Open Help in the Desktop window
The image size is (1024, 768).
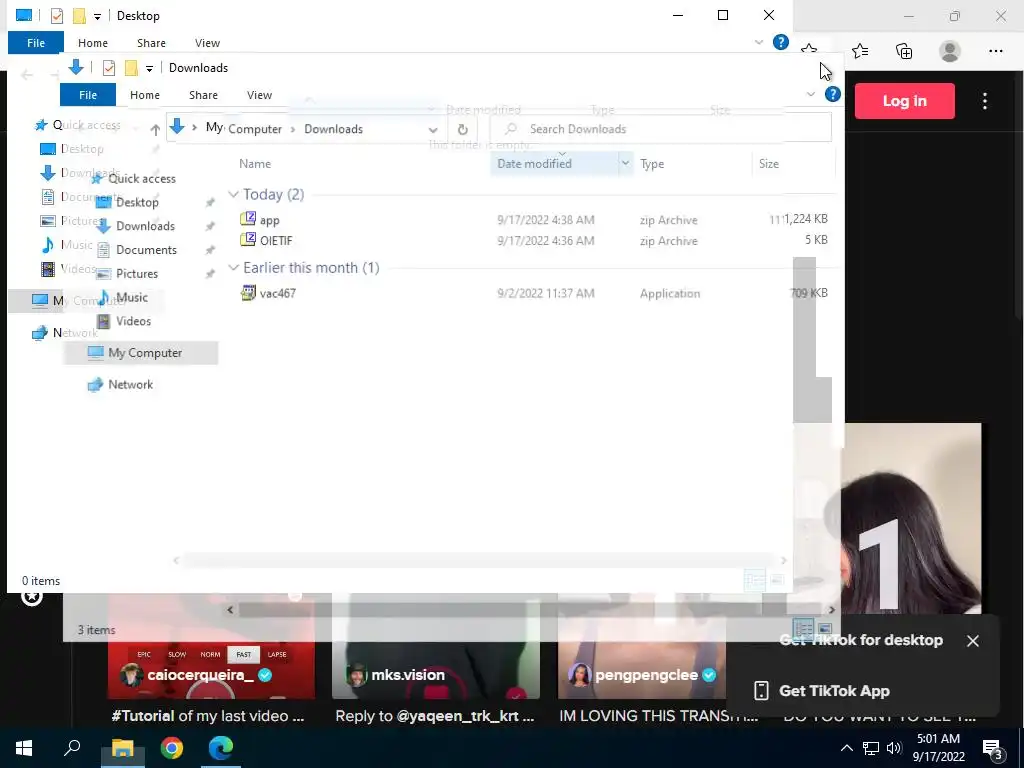point(780,42)
